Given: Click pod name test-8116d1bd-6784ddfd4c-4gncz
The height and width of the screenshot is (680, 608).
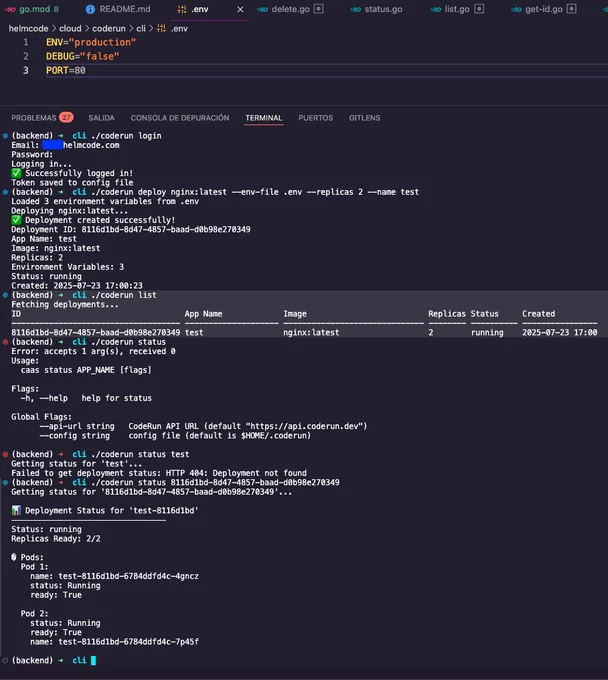Looking at the screenshot, I should [128, 576].
